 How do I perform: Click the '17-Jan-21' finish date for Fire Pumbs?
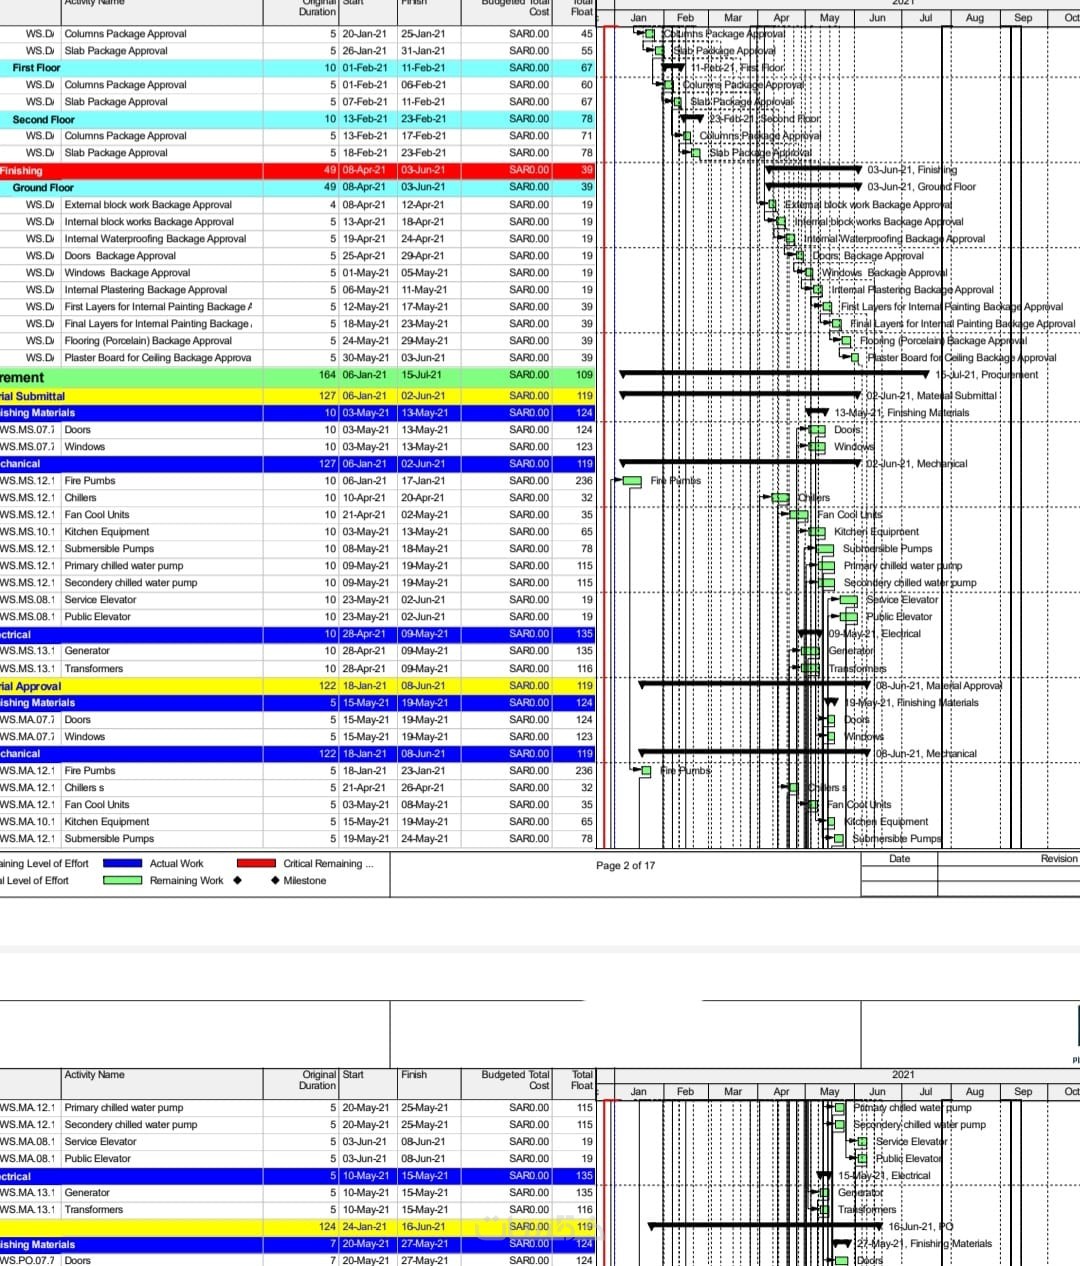pos(423,481)
